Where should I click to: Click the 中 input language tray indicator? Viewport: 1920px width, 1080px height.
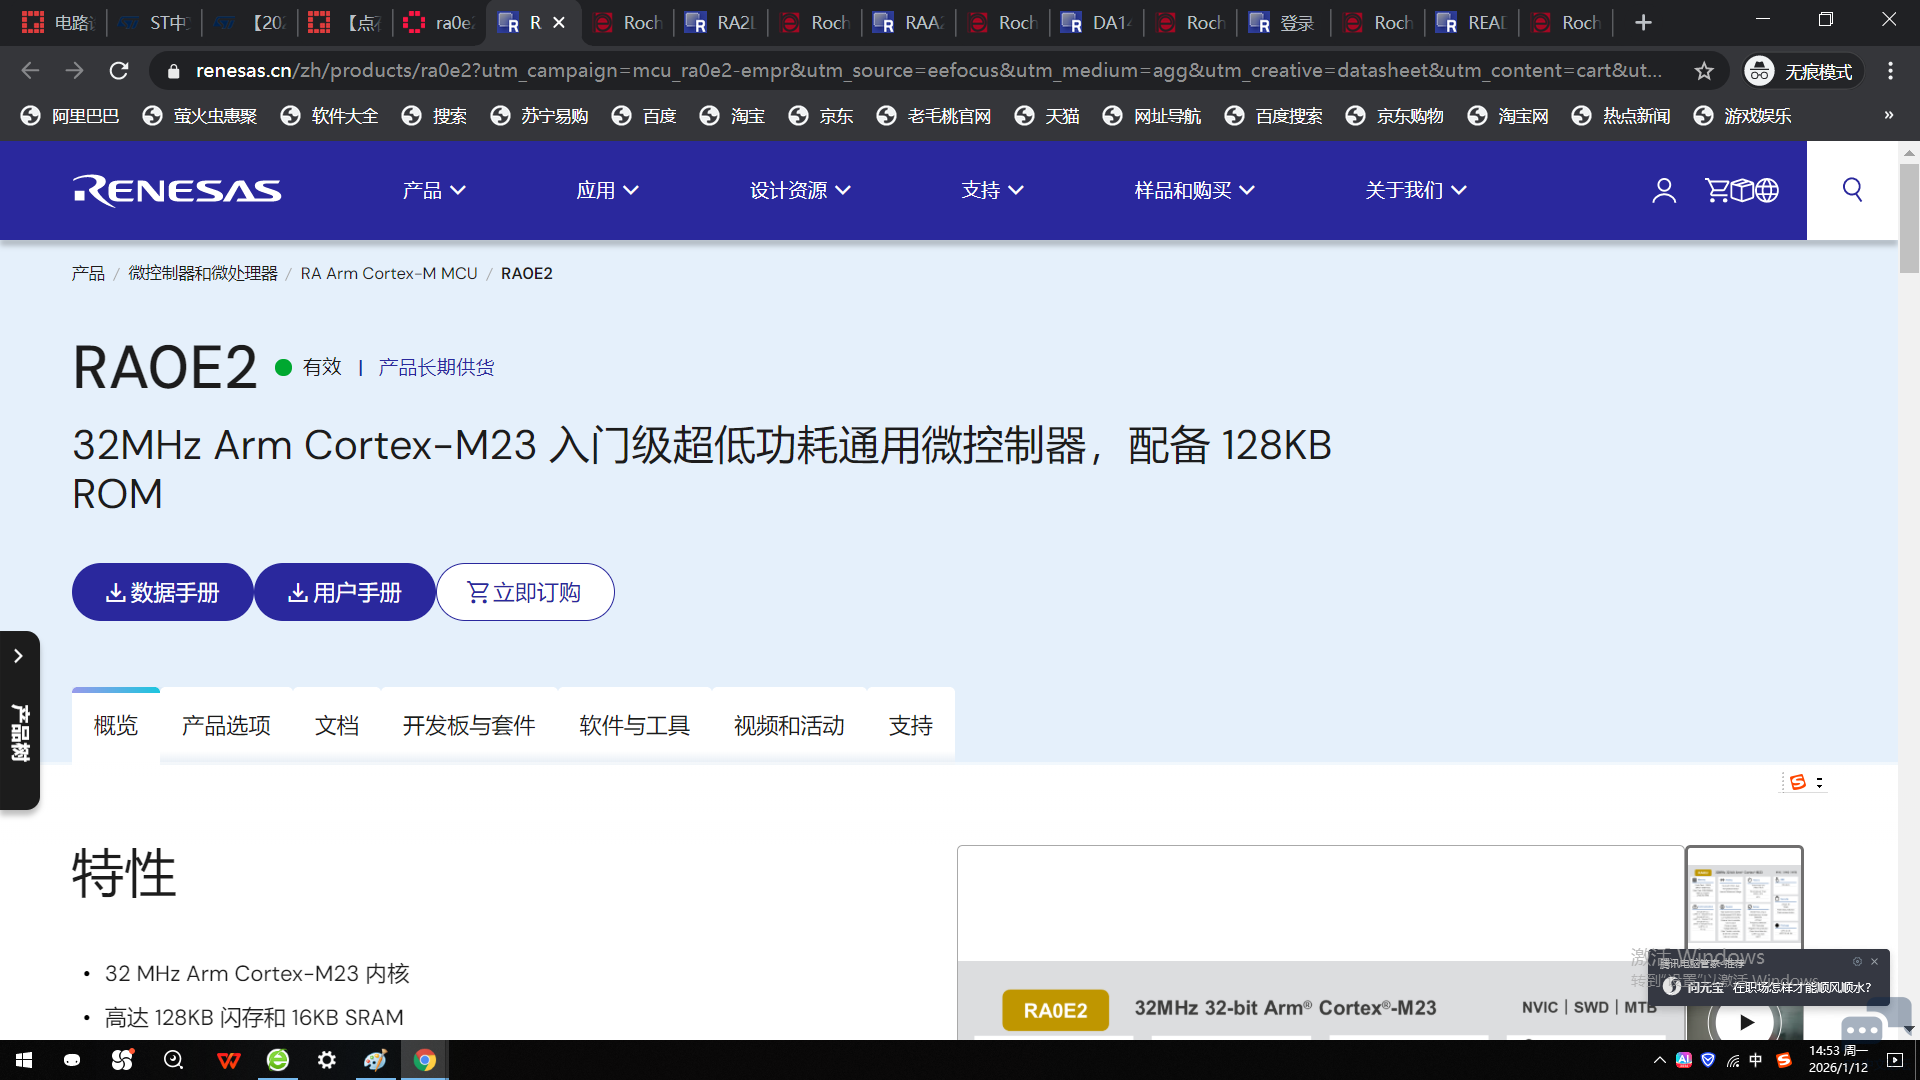[1757, 1060]
